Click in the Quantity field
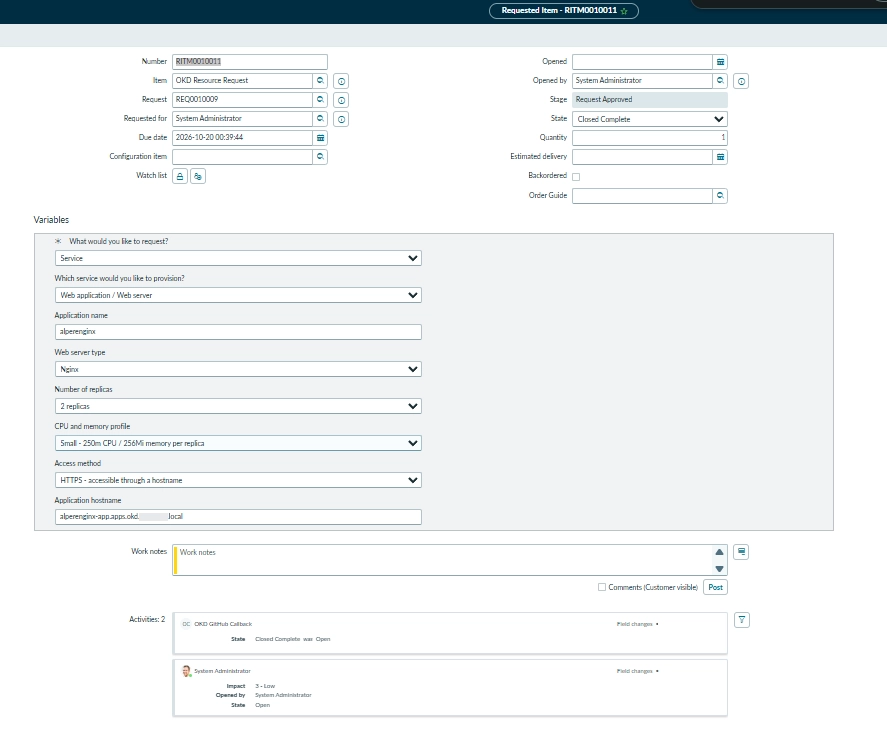 [x=649, y=138]
